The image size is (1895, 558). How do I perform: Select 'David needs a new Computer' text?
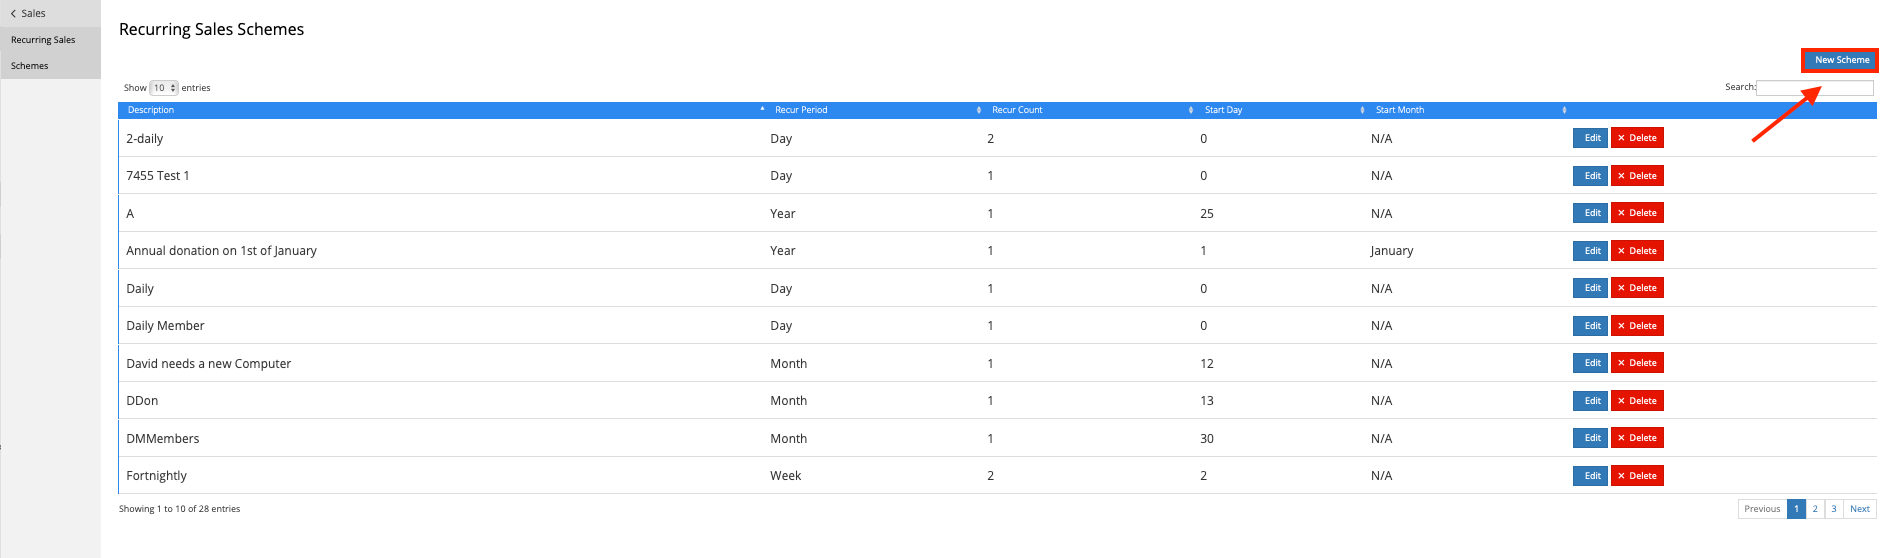tap(208, 364)
